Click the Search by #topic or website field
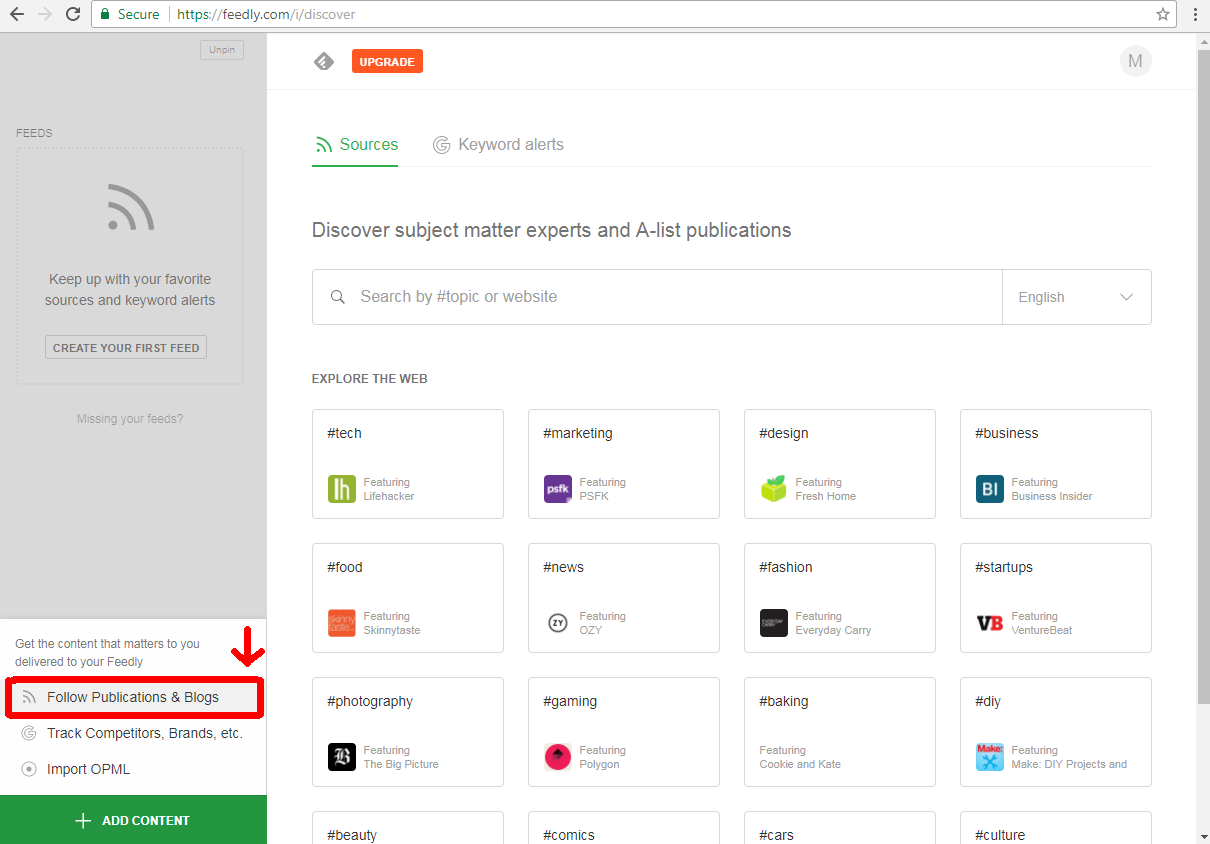This screenshot has height=844, width=1210. tap(657, 297)
